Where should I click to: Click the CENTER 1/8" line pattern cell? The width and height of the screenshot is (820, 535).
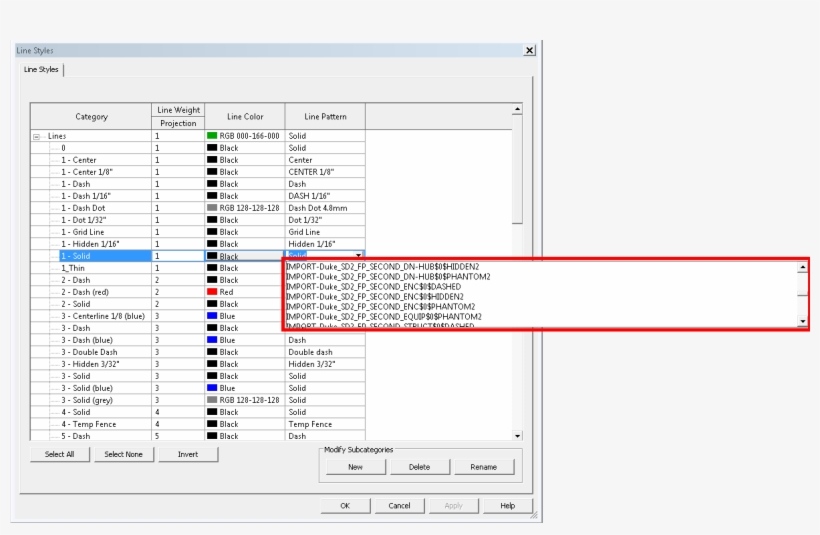click(325, 172)
